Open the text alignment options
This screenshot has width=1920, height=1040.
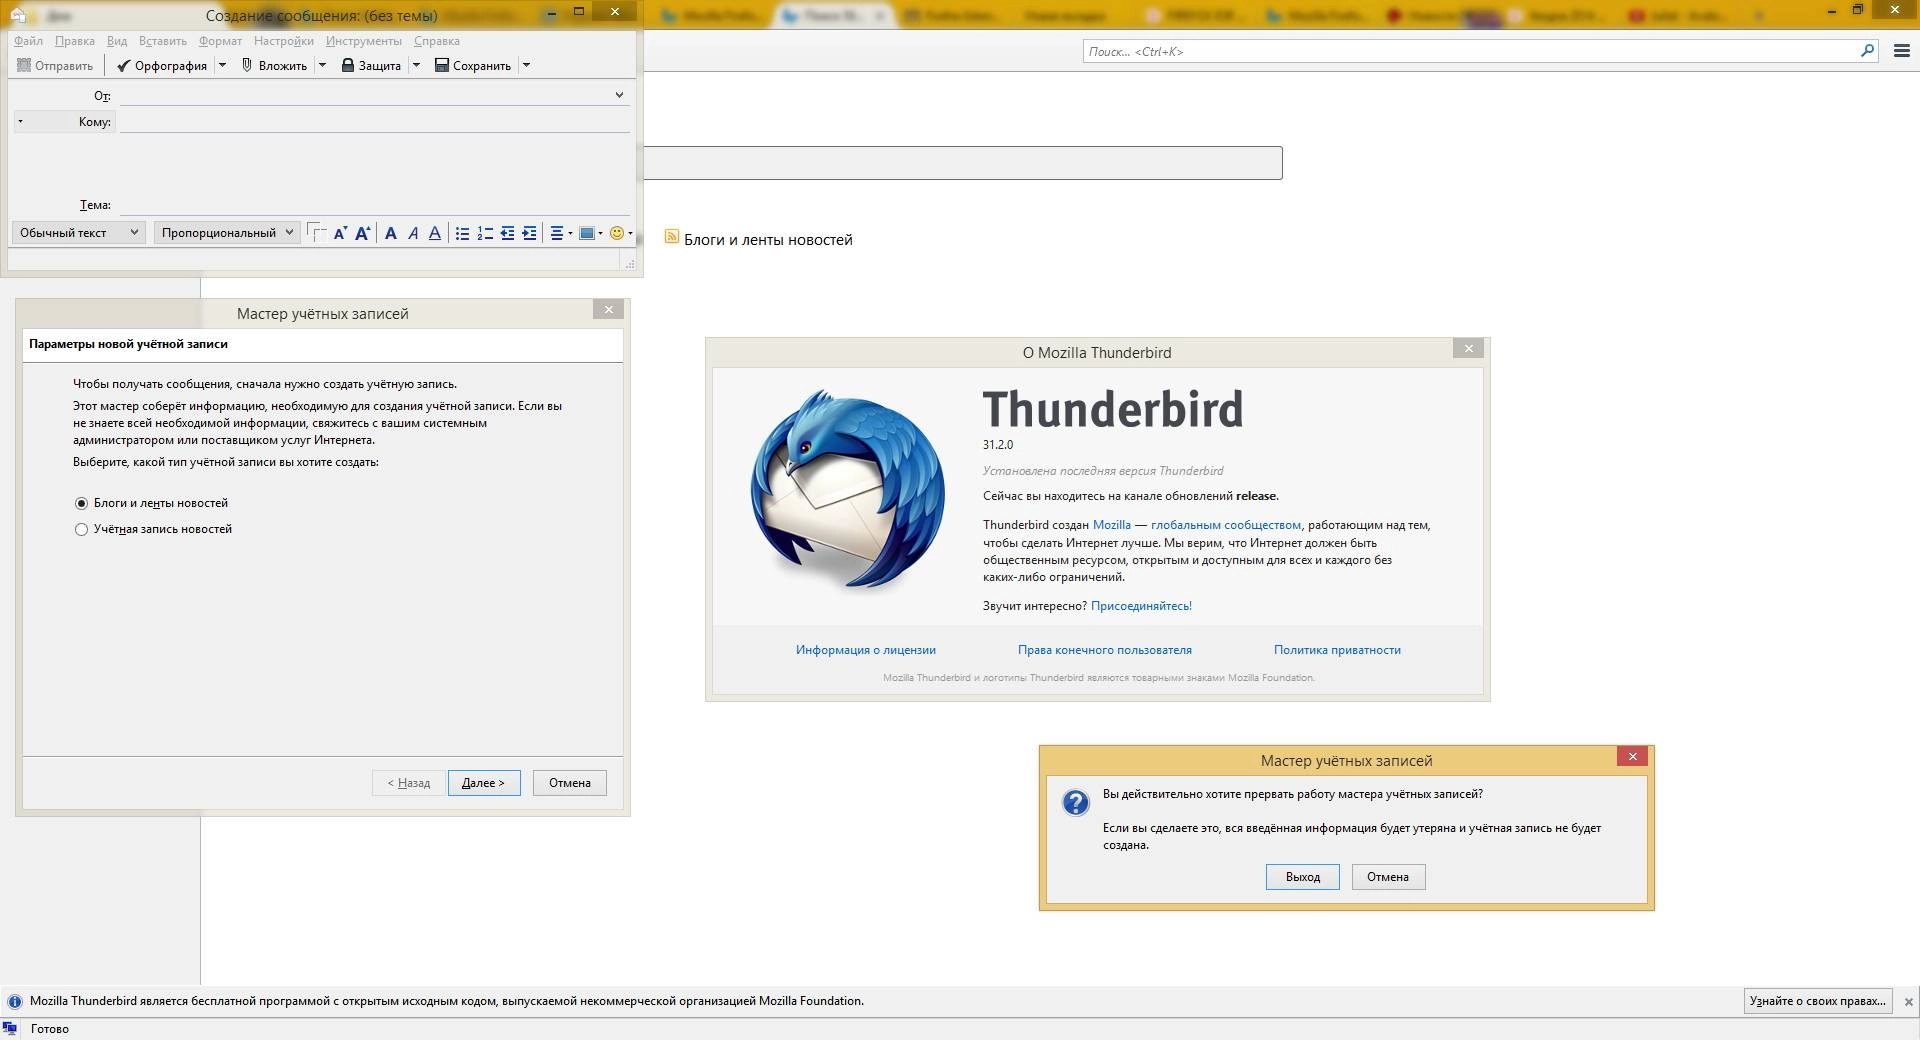(x=561, y=233)
